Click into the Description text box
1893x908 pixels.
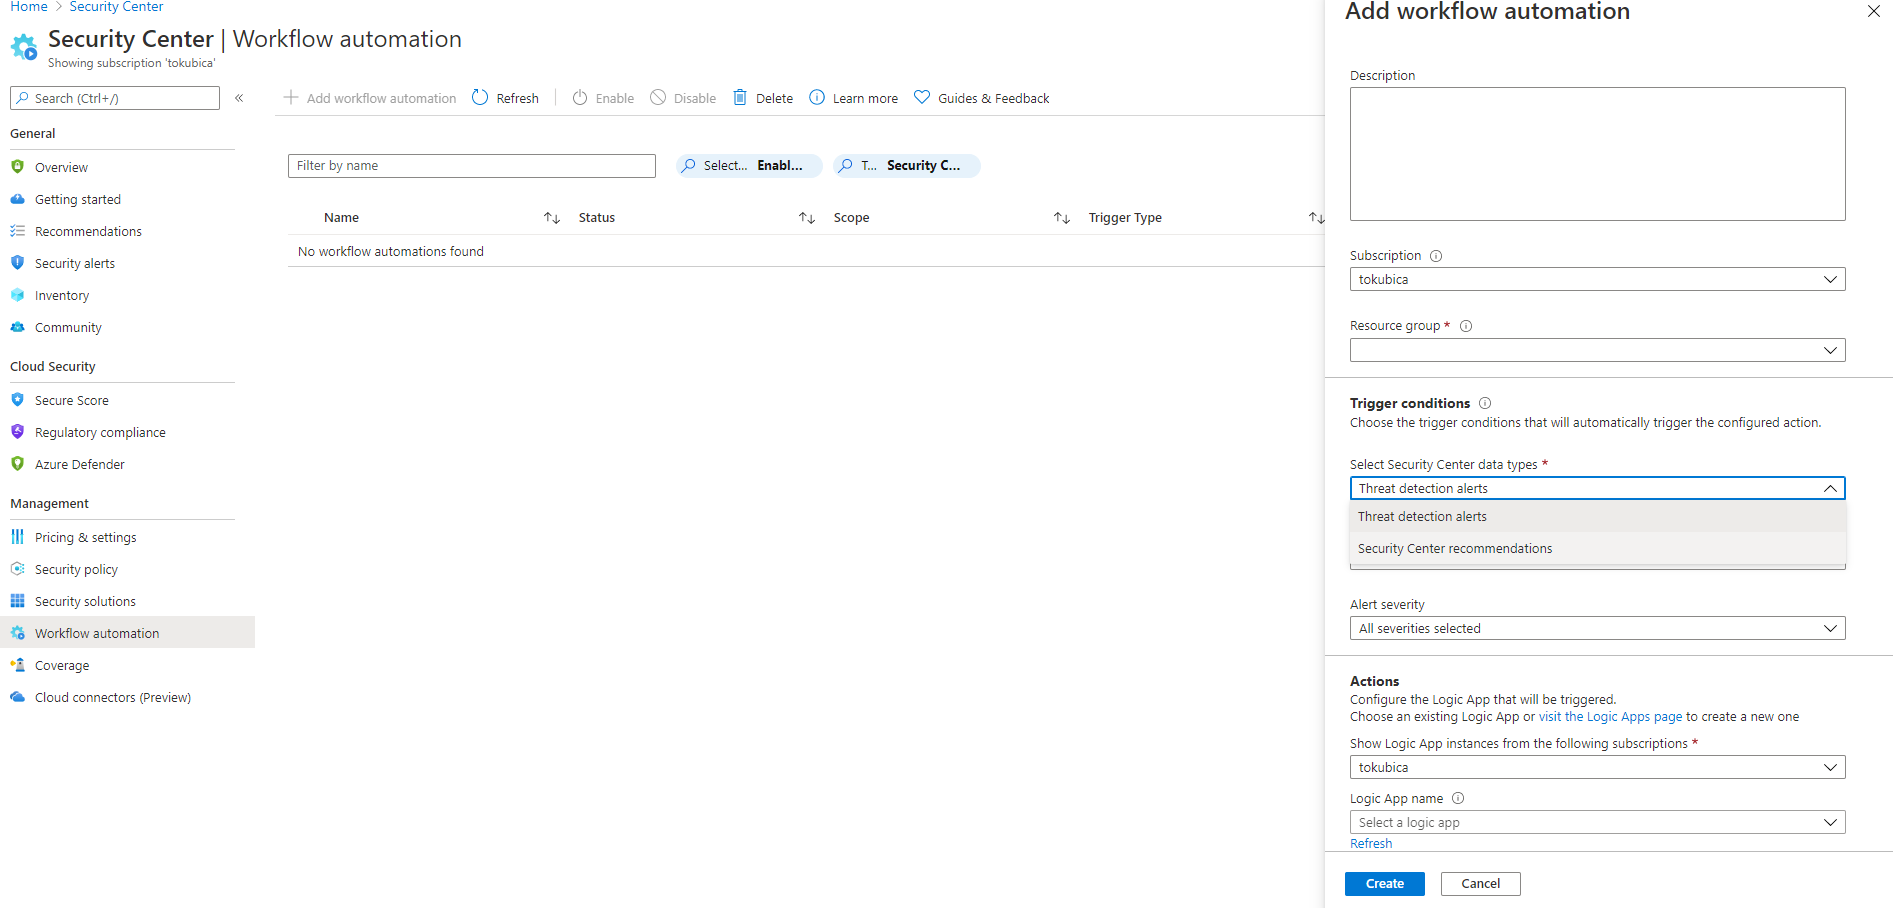tap(1597, 154)
